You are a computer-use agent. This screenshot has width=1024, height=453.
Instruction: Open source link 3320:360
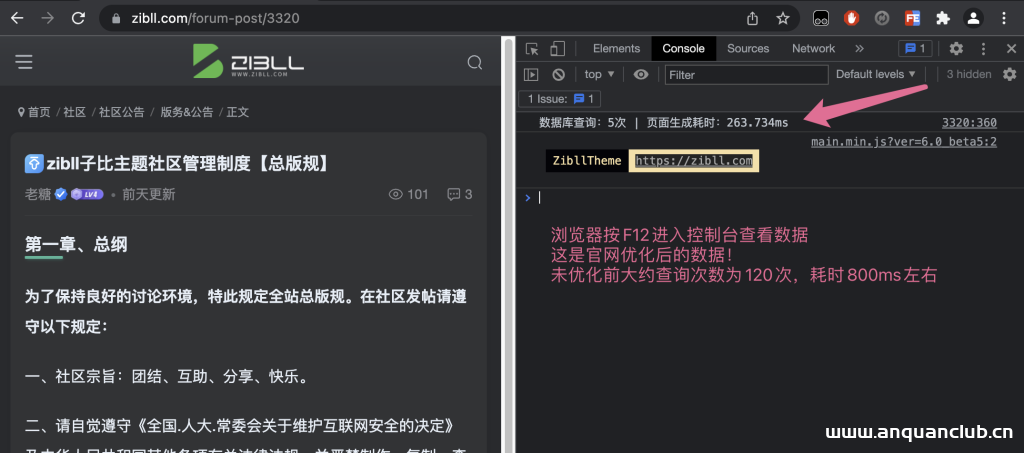coord(969,123)
